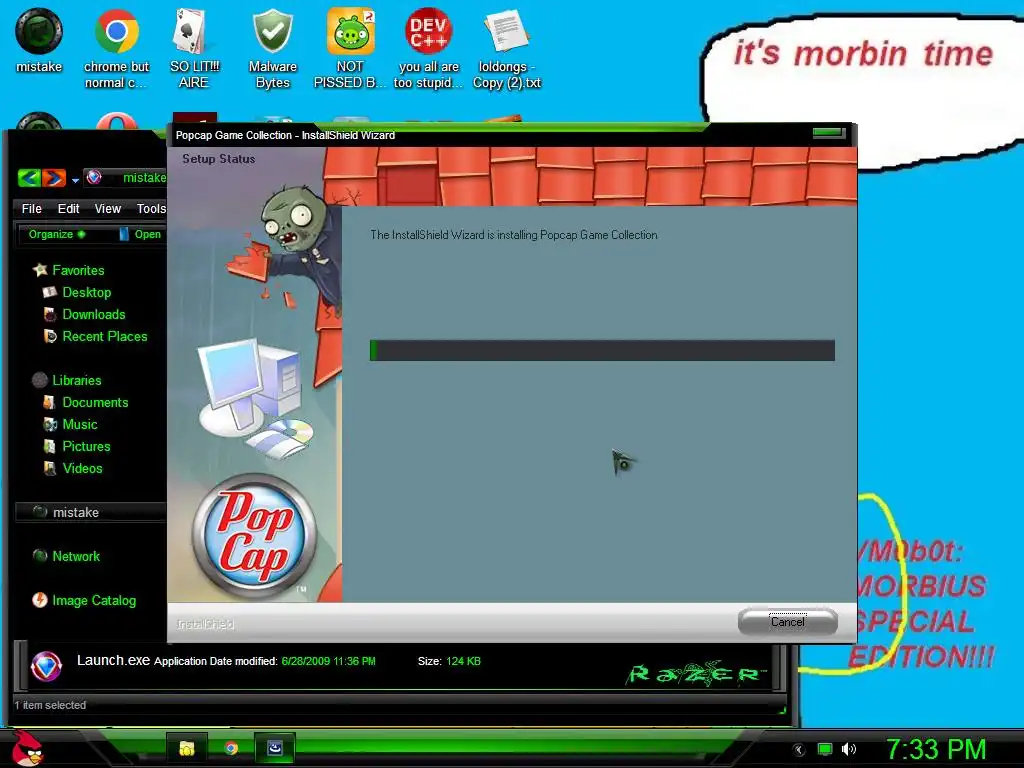The height and width of the screenshot is (768, 1024).
Task: Click the Downloads folder icon in sidebar
Action: pyautogui.click(x=50, y=314)
